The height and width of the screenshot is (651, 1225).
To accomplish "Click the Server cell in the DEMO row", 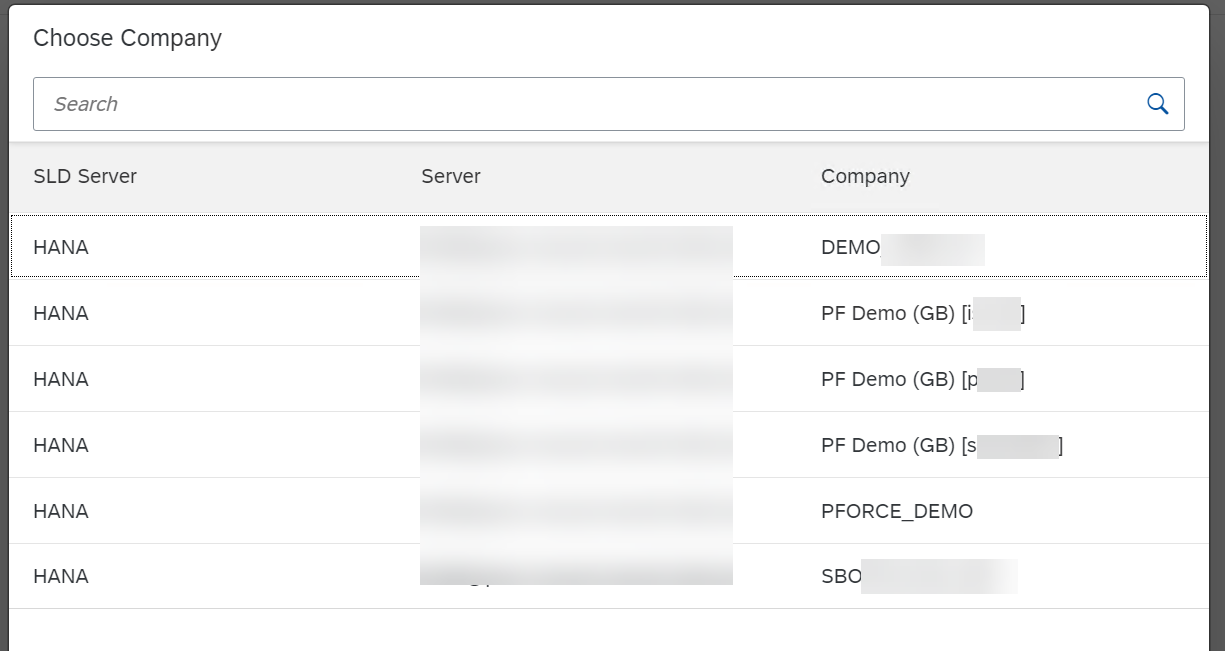I will pos(576,247).
